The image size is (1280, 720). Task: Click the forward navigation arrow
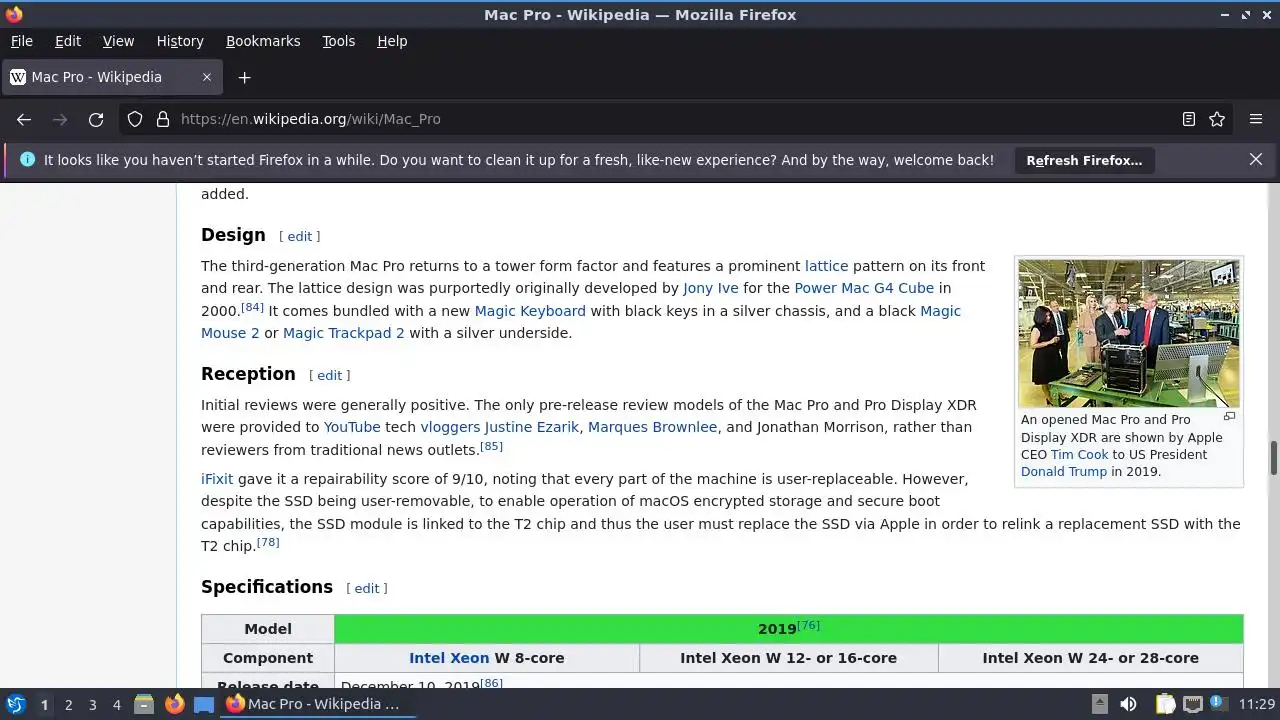coord(60,119)
